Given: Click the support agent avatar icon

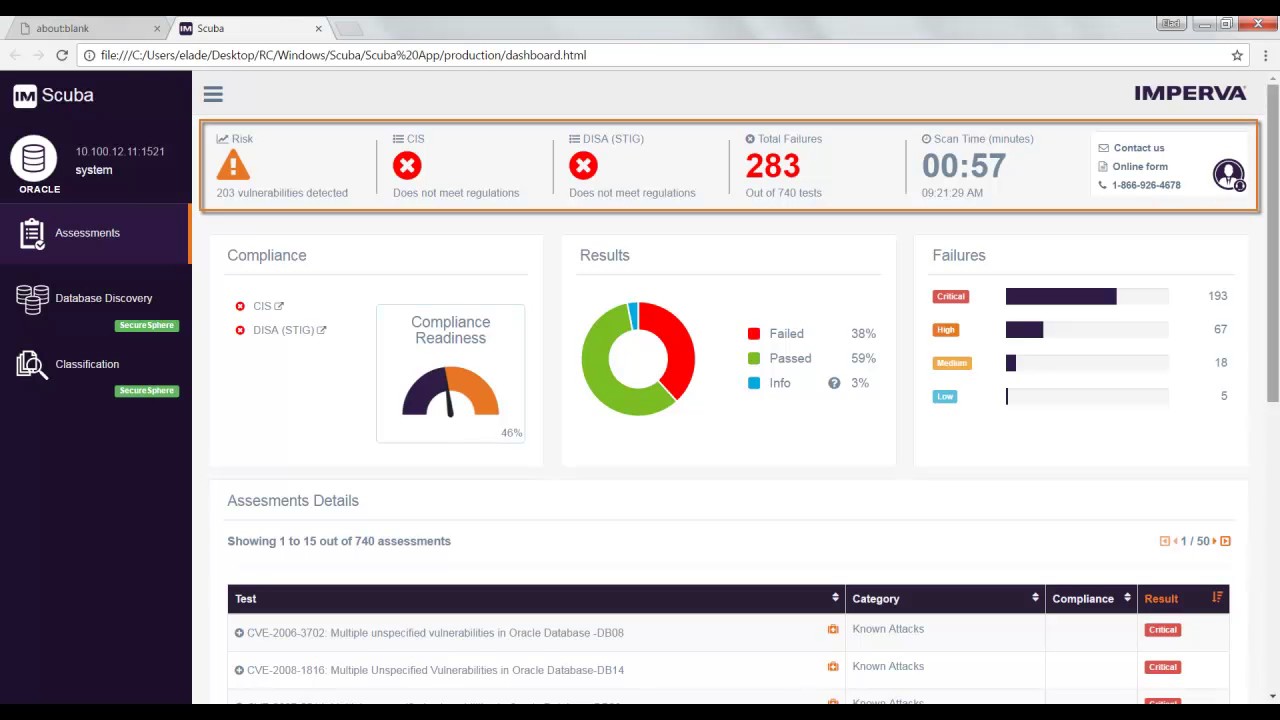Looking at the screenshot, I should 1228,175.
